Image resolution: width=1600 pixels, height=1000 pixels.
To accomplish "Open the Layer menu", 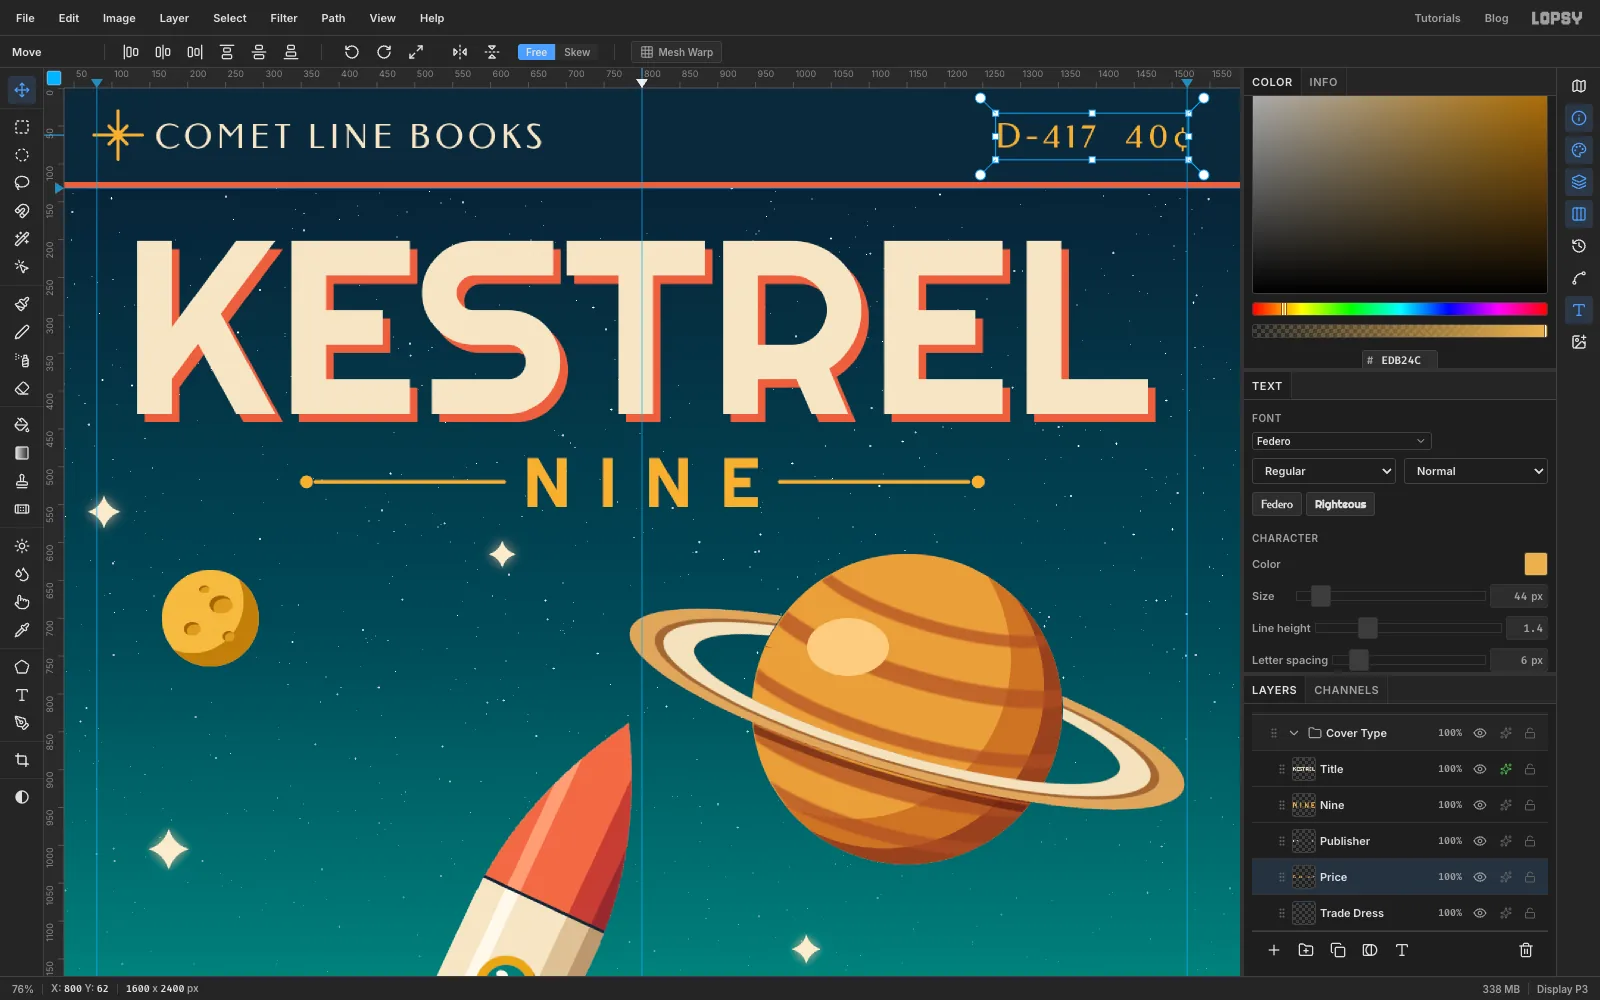I will [174, 18].
